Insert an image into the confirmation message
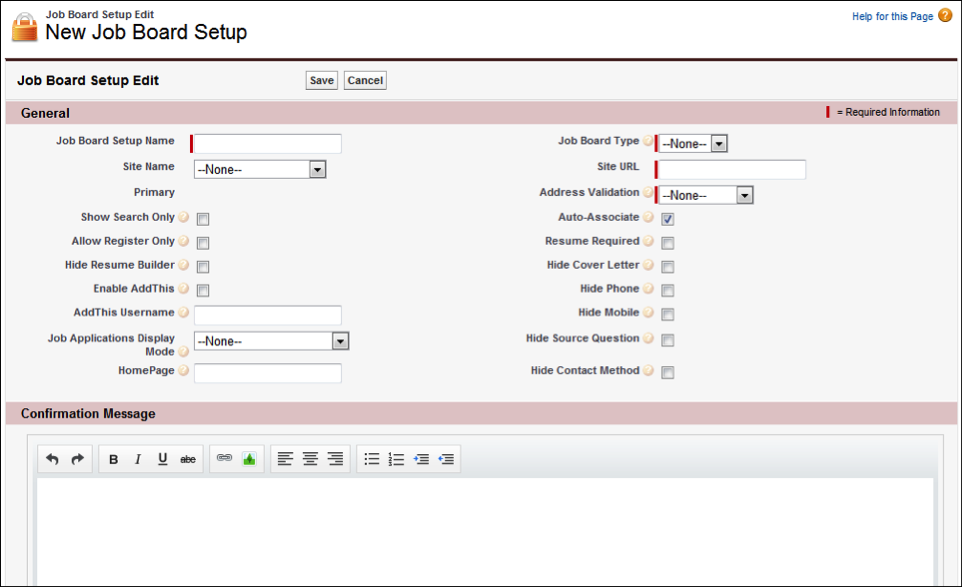Image resolution: width=963 pixels, height=588 pixels. point(249,459)
